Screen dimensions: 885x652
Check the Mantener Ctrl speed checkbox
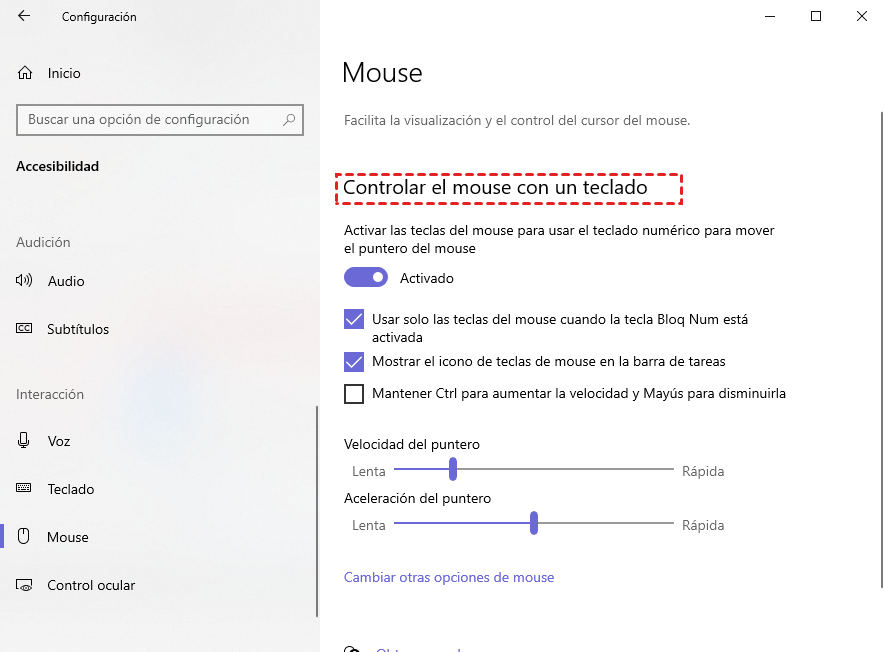(x=354, y=393)
